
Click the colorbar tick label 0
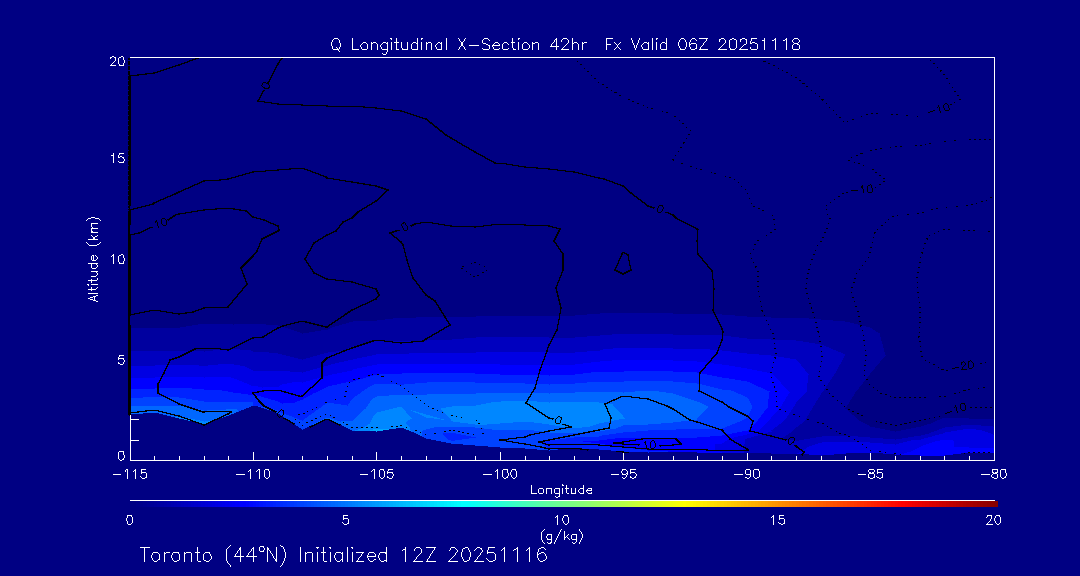(x=130, y=520)
